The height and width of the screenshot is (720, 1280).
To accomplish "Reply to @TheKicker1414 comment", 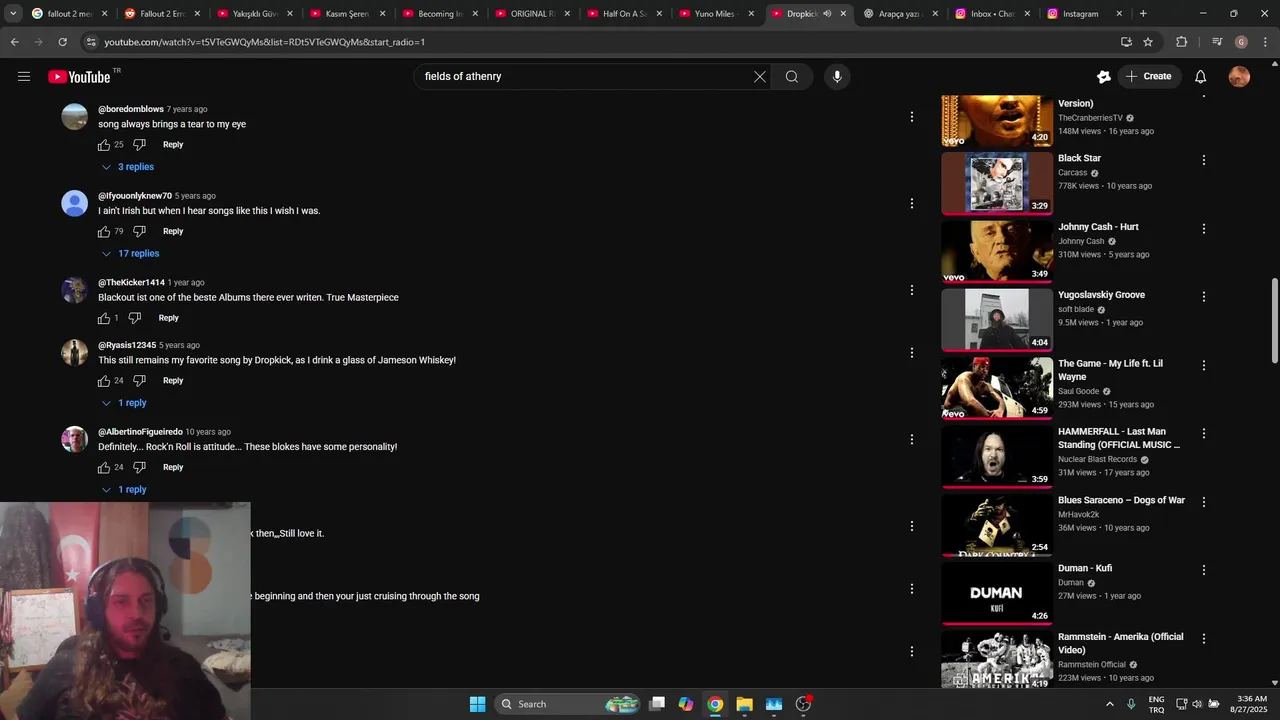I will tap(168, 318).
